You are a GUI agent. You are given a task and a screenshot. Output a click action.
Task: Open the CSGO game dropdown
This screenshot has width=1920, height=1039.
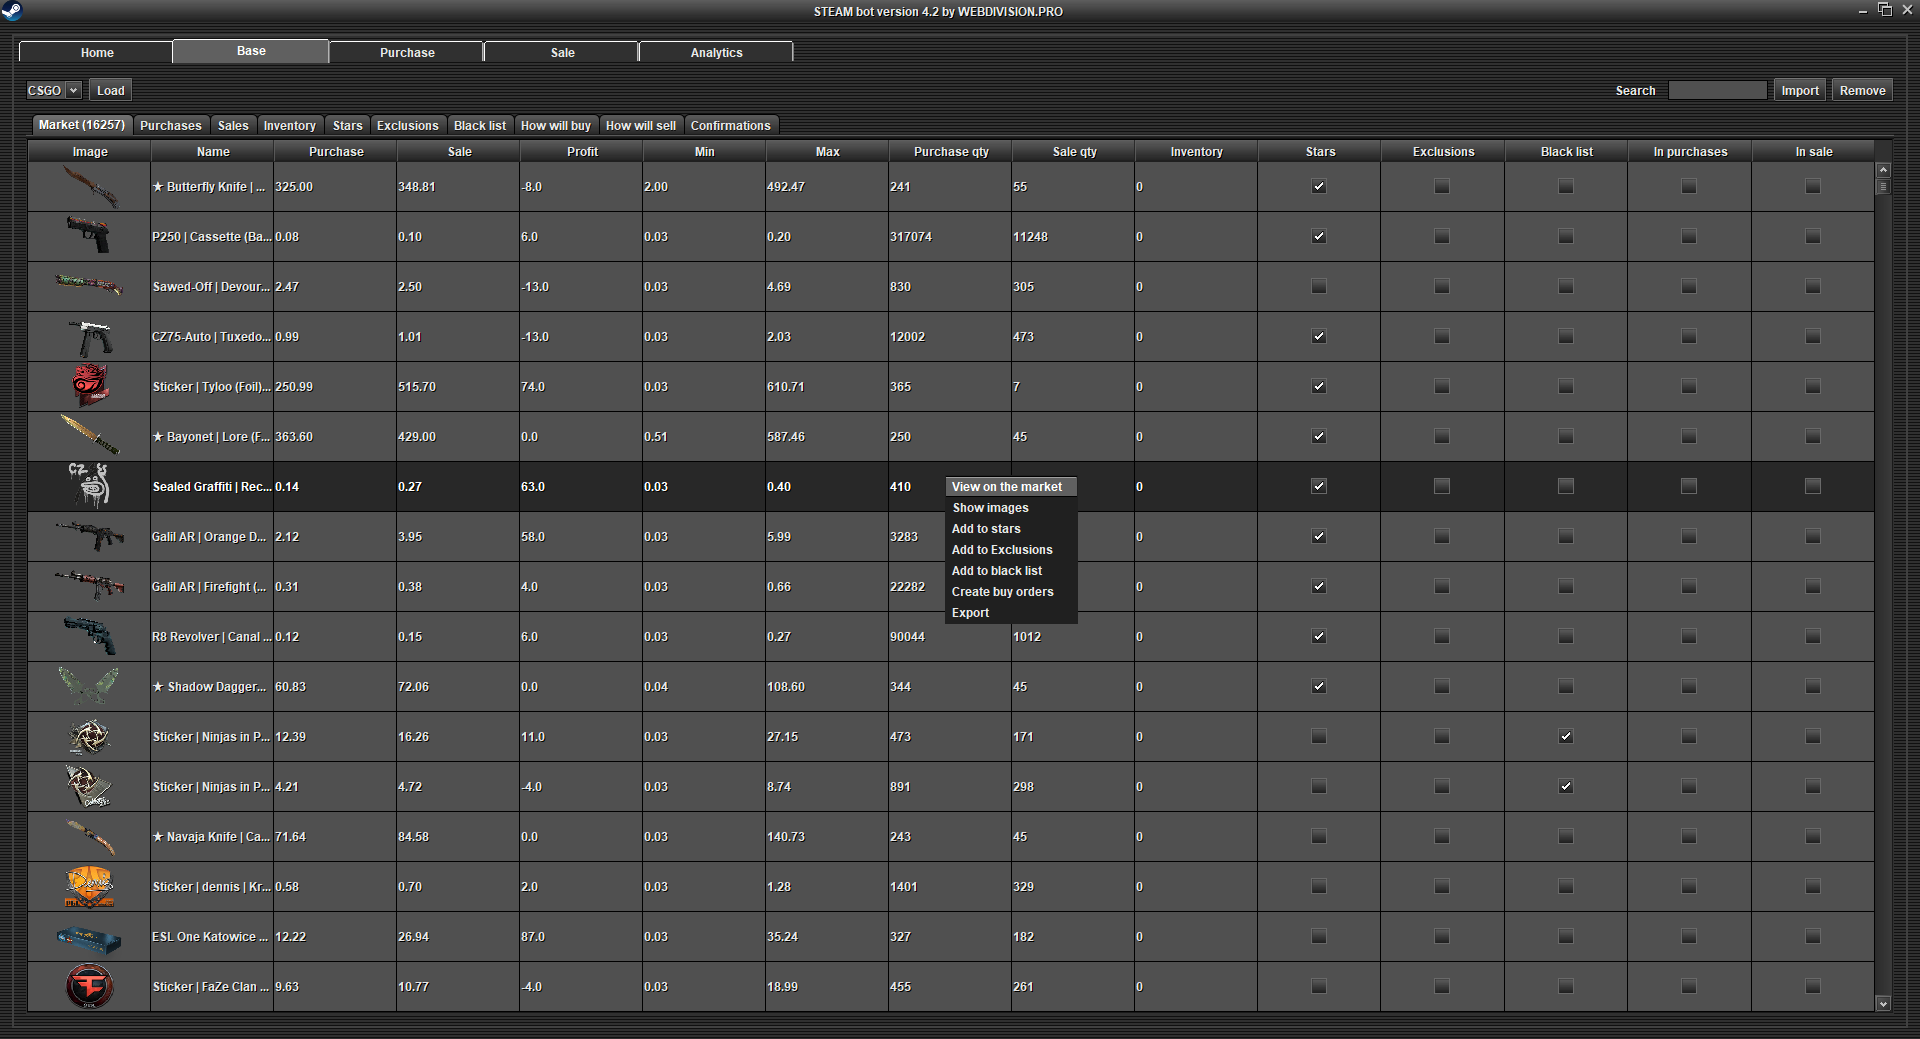(x=53, y=90)
